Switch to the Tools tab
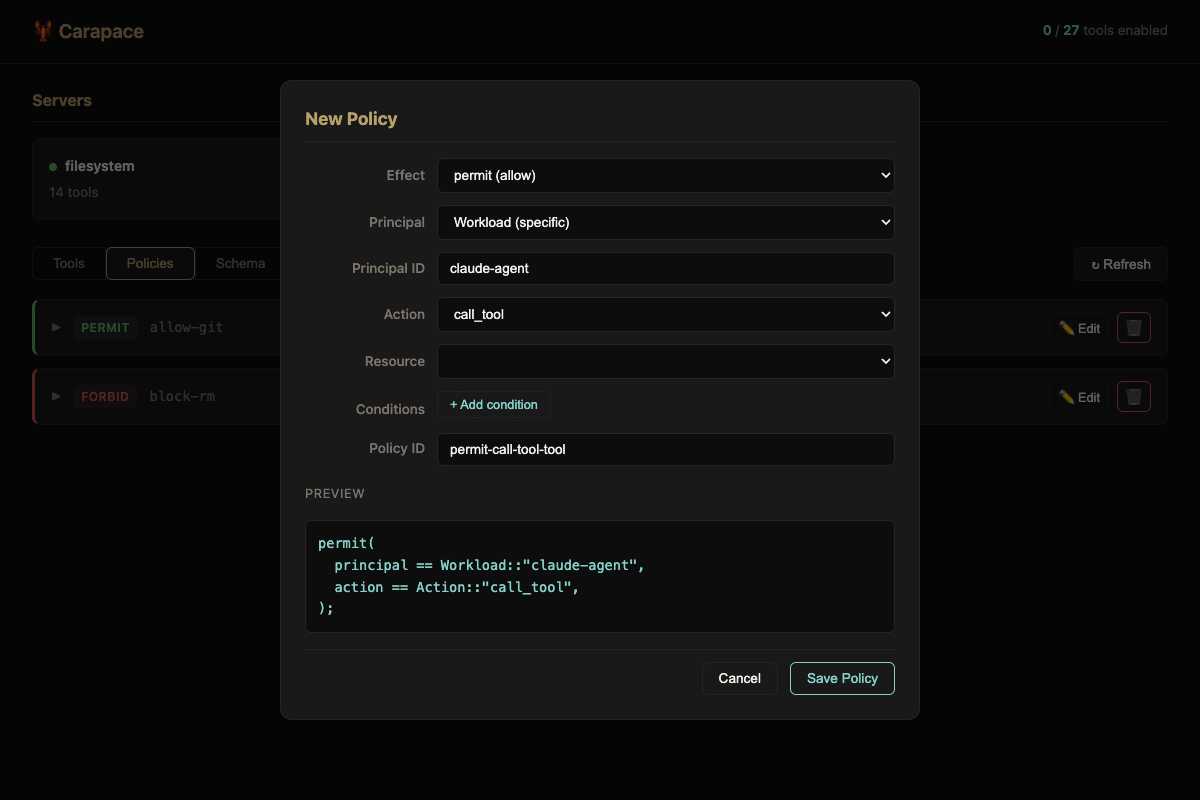1200x800 pixels. pos(69,263)
